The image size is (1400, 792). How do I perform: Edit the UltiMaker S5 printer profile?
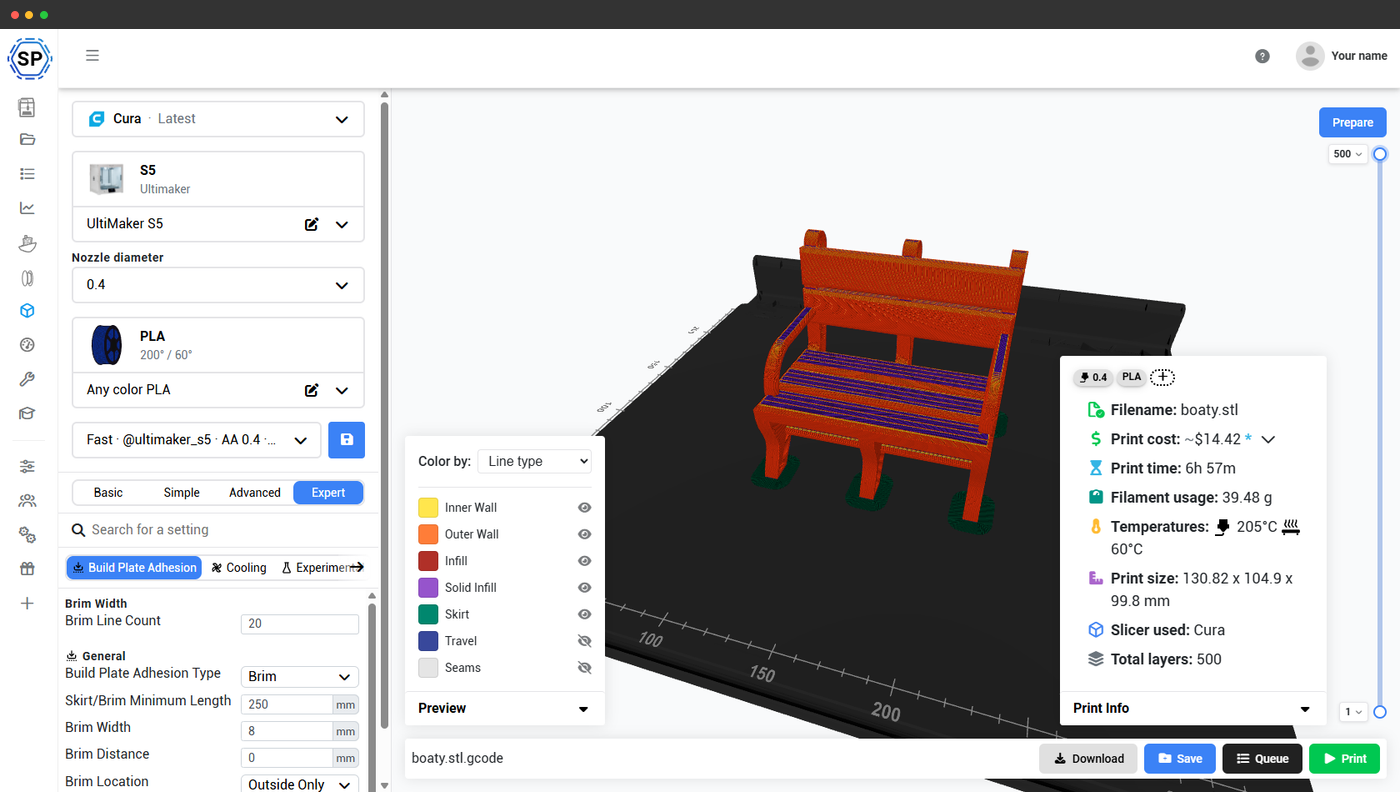point(312,224)
